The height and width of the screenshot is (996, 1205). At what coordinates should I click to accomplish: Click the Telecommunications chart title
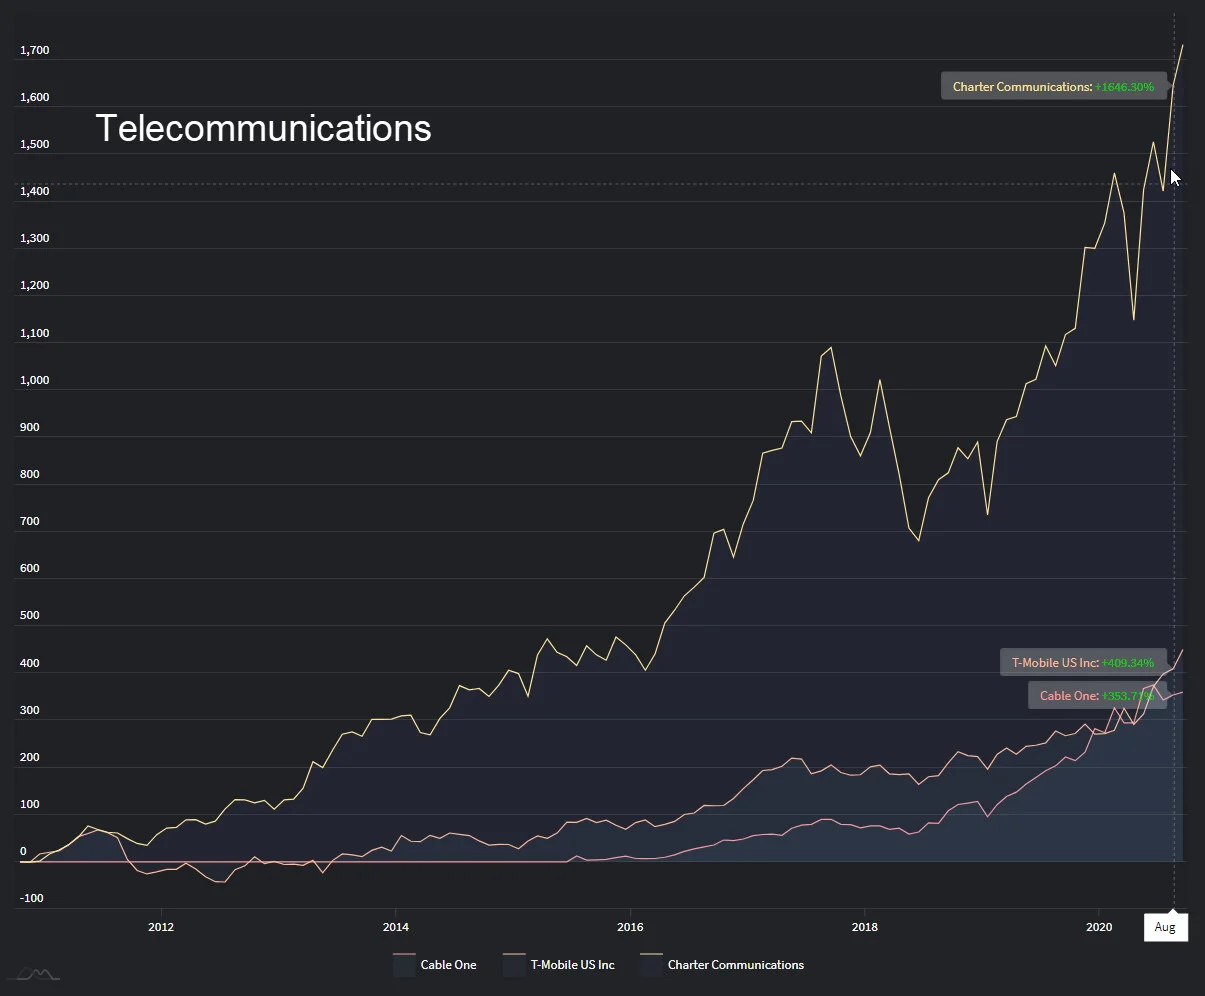click(264, 128)
